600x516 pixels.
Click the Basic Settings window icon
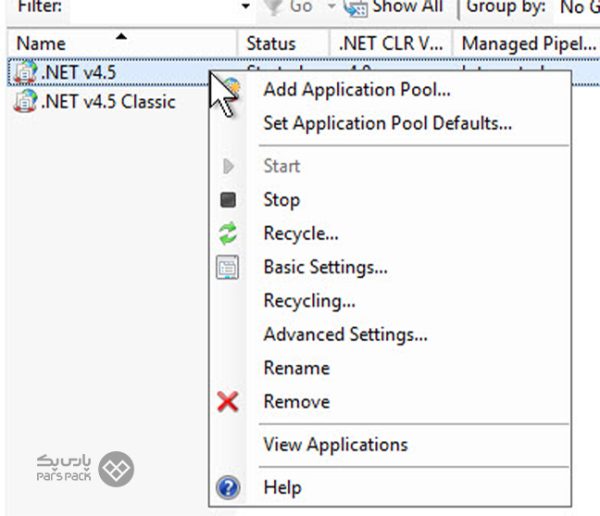228,268
